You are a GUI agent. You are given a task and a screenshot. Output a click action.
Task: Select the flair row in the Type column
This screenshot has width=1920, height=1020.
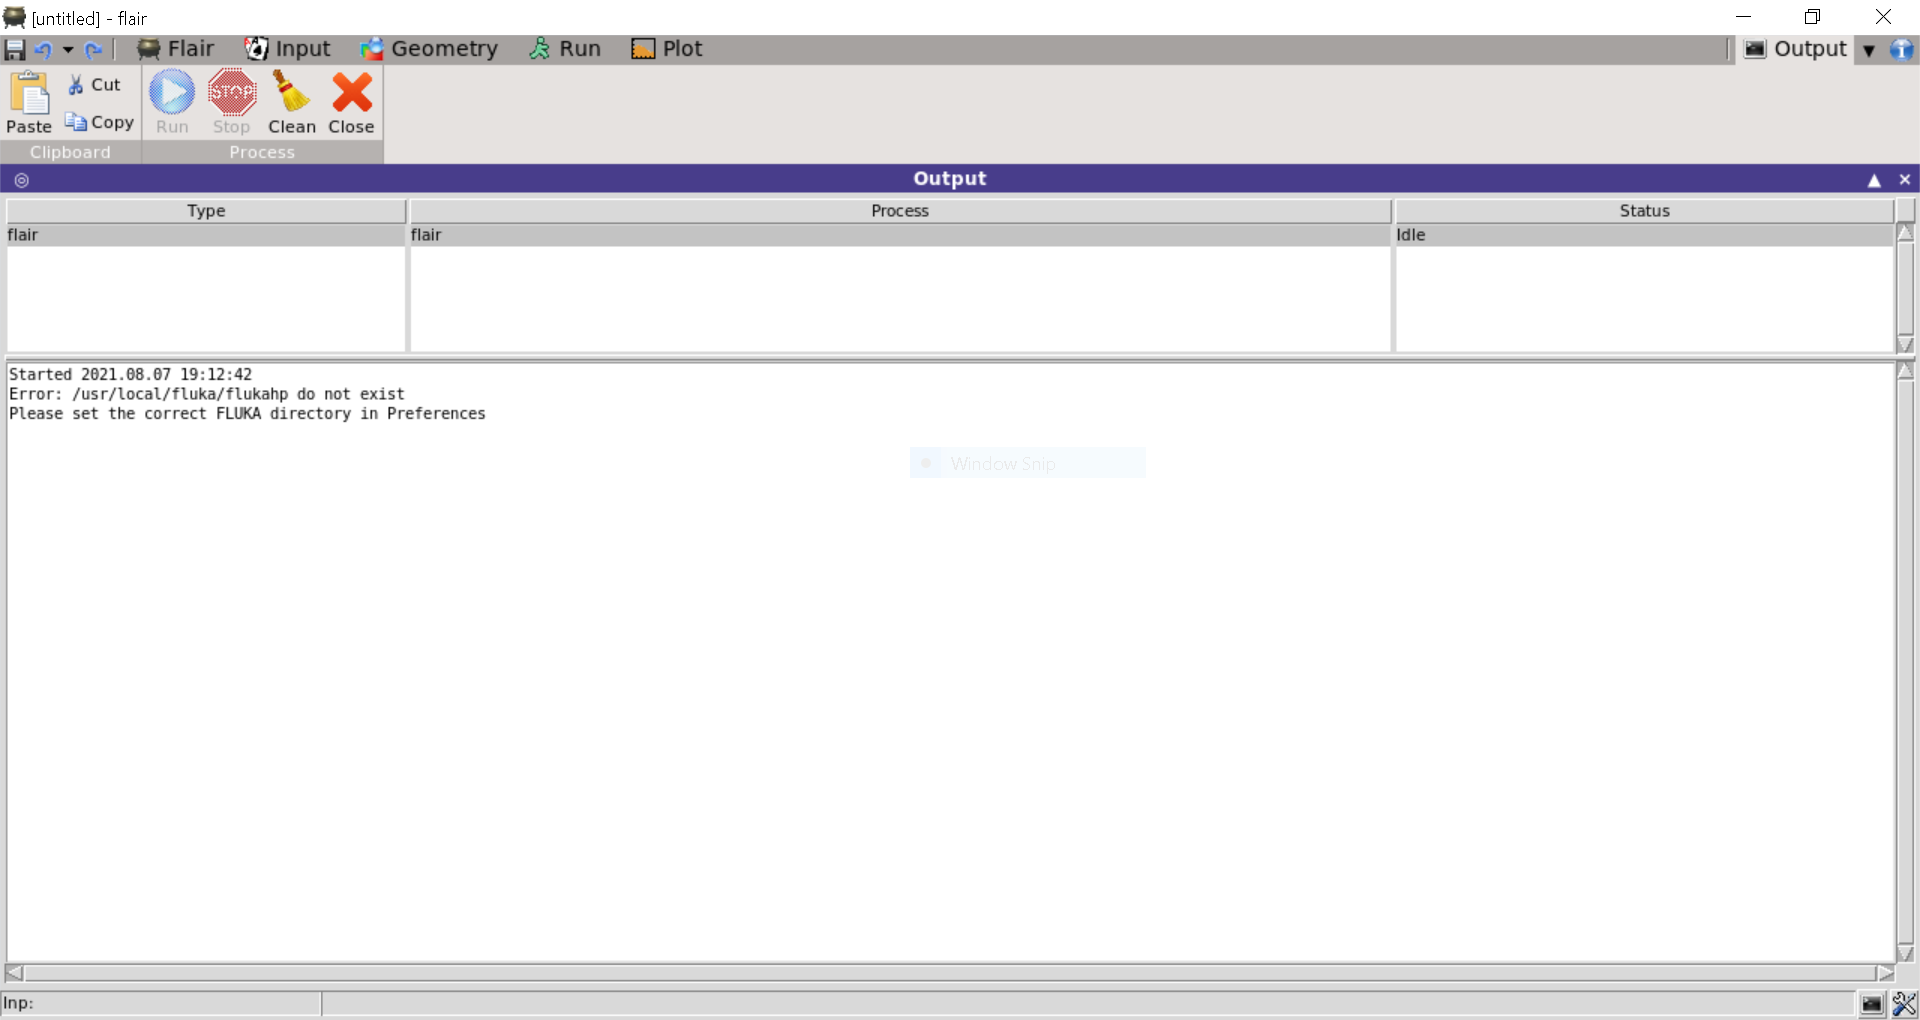(x=206, y=235)
